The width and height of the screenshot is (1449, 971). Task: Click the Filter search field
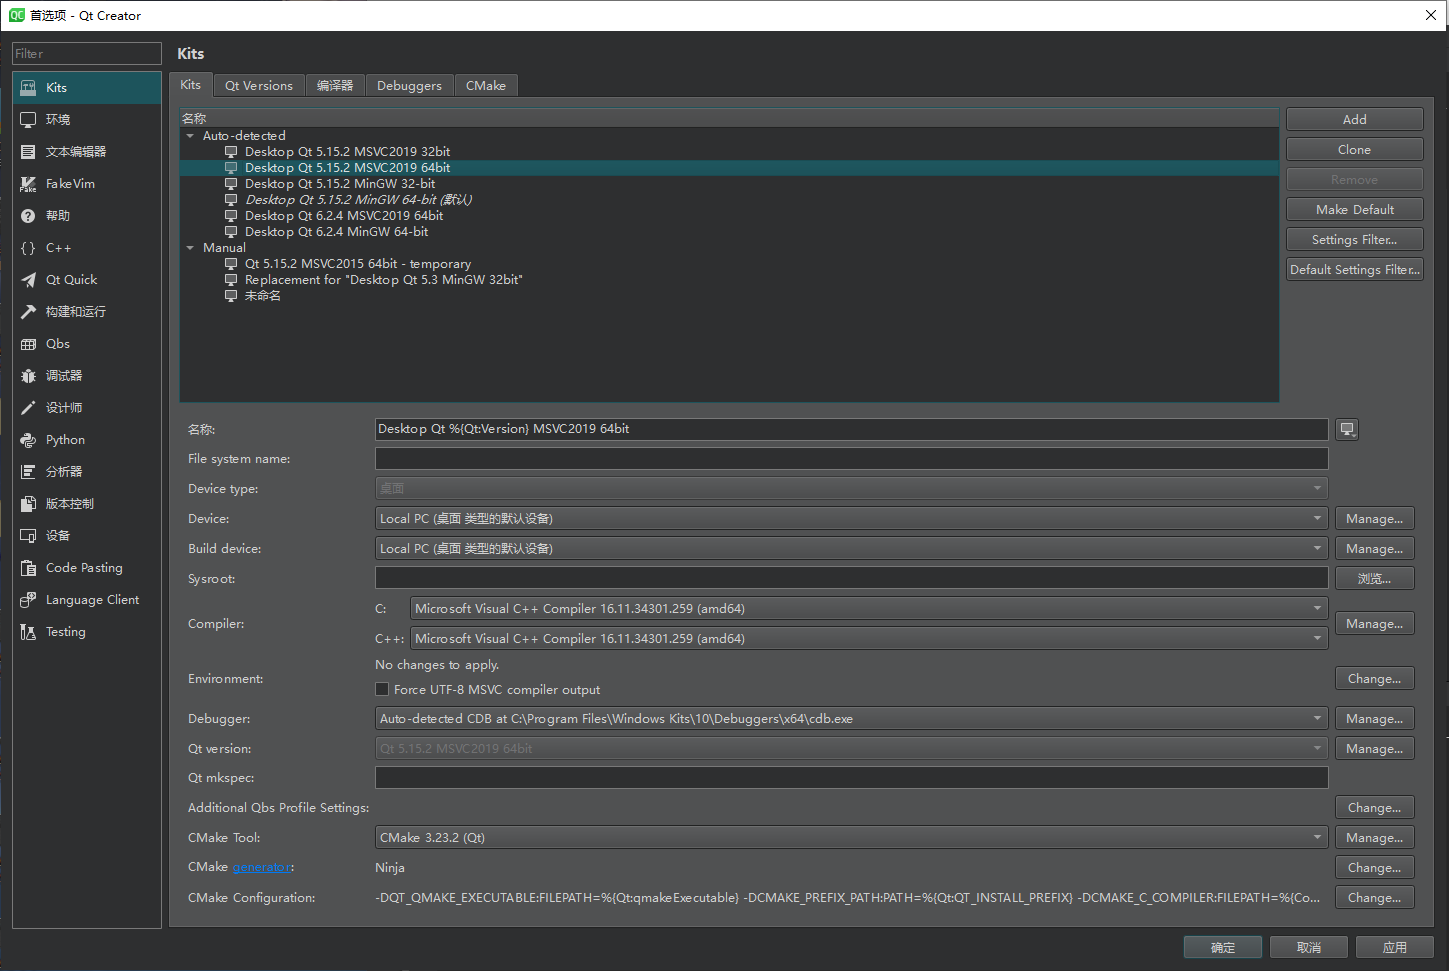click(x=87, y=54)
